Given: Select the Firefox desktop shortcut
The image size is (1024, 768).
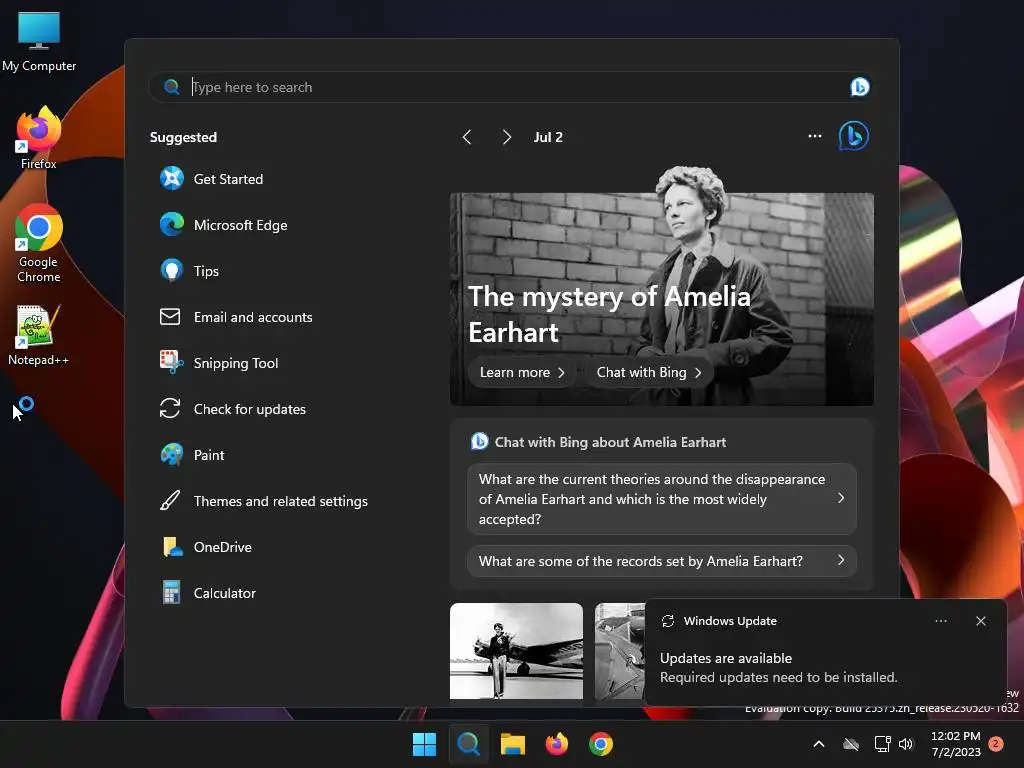Looking at the screenshot, I should click(39, 138).
